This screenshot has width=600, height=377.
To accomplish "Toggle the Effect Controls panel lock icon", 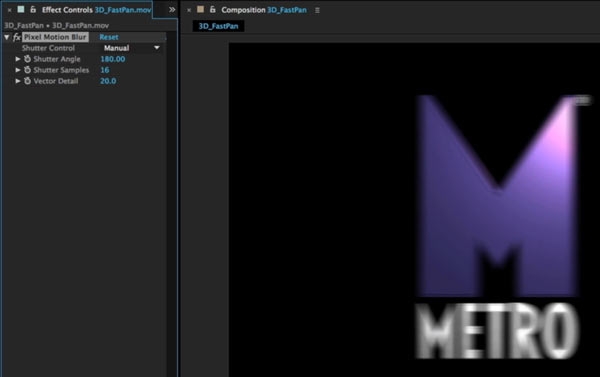I will click(33, 10).
